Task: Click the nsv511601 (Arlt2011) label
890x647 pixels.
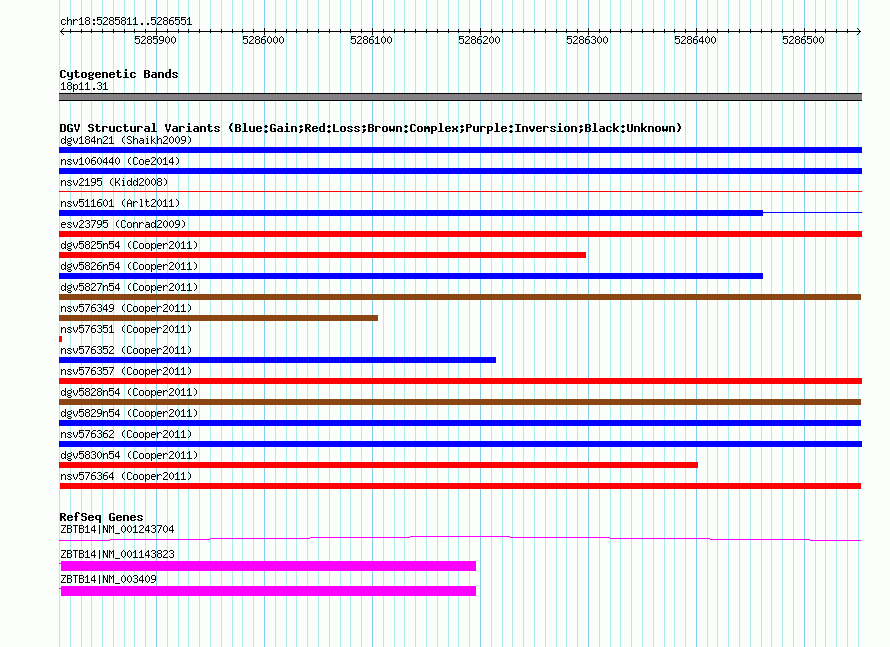Action: coord(120,203)
